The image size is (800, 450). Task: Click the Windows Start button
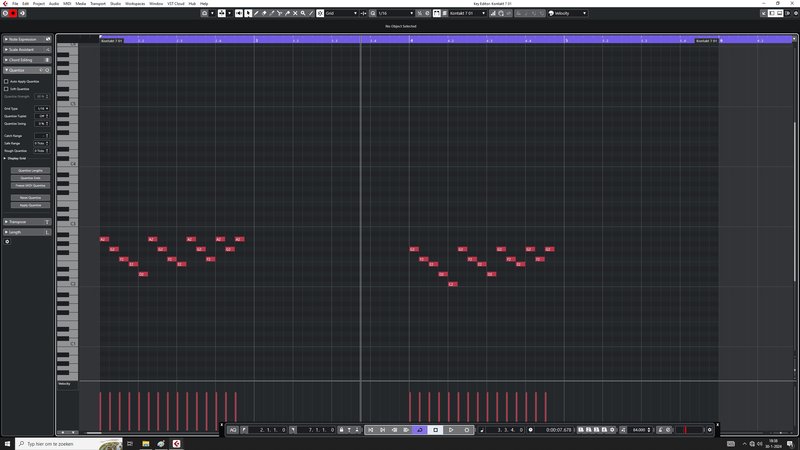click(7, 444)
